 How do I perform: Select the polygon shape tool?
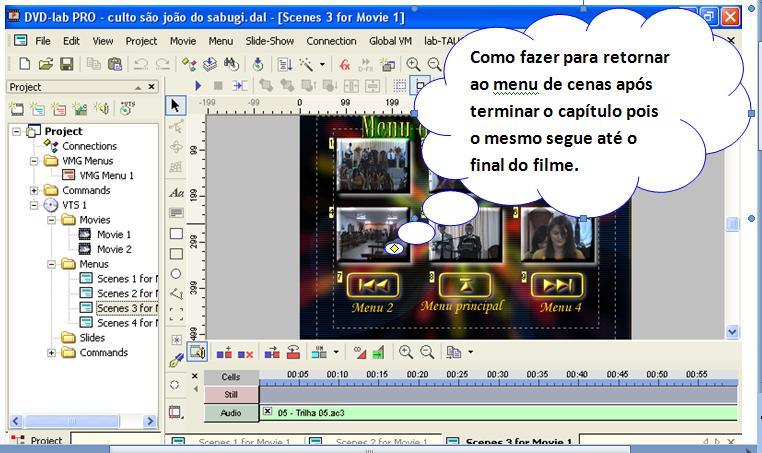pos(176,294)
